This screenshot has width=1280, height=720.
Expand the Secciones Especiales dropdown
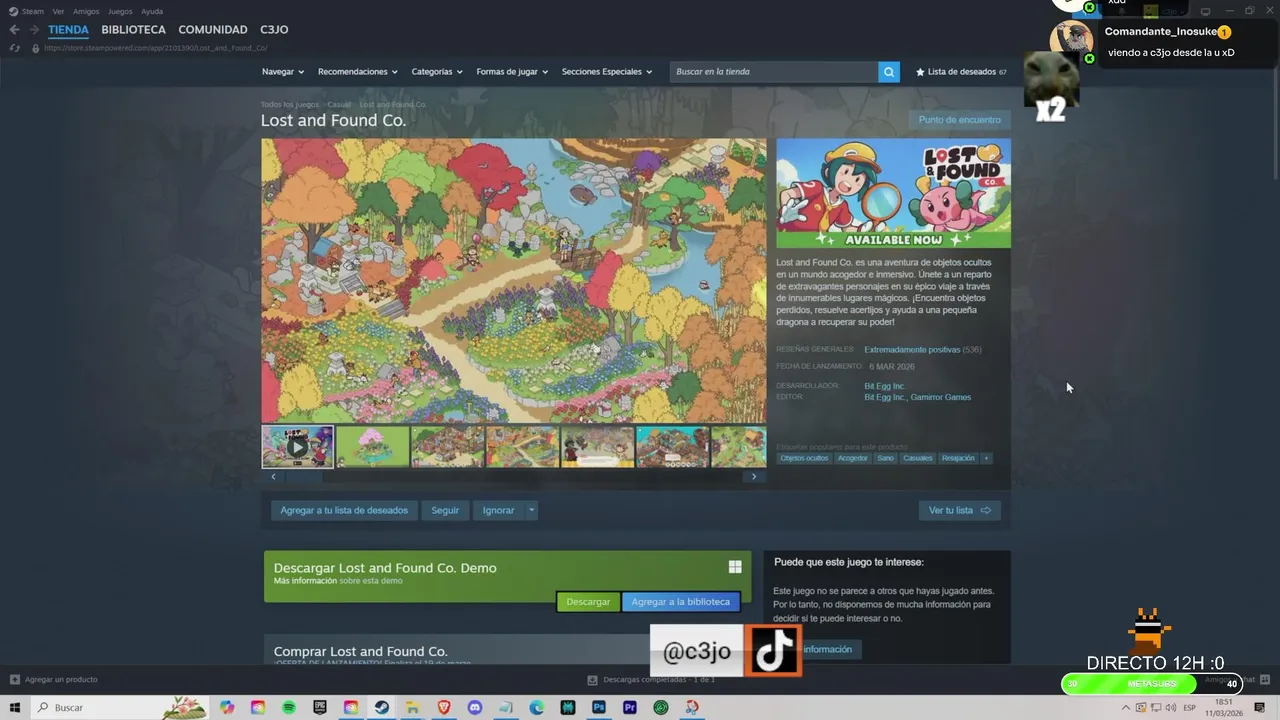[607, 72]
